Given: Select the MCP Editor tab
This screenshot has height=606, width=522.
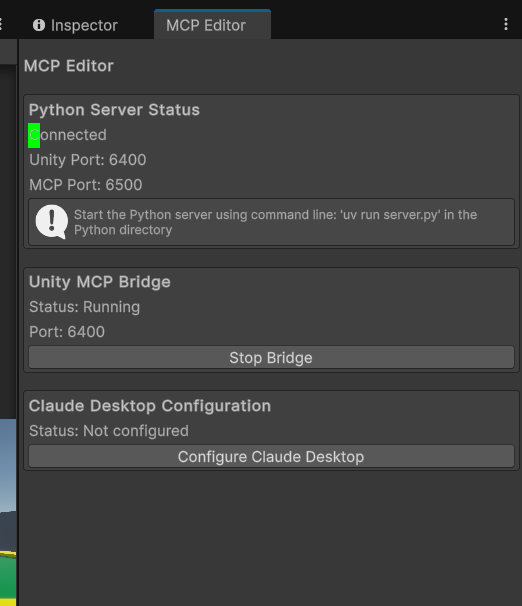Looking at the screenshot, I should (212, 25).
